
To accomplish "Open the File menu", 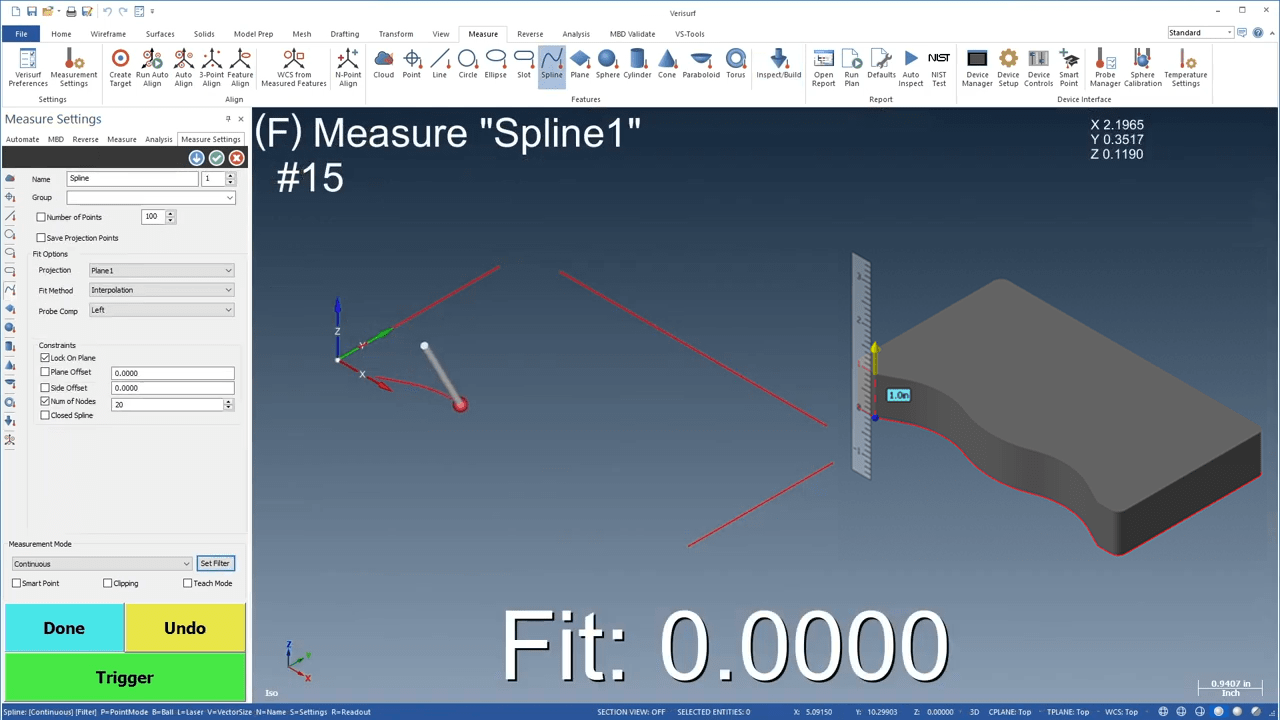I will tap(21, 33).
